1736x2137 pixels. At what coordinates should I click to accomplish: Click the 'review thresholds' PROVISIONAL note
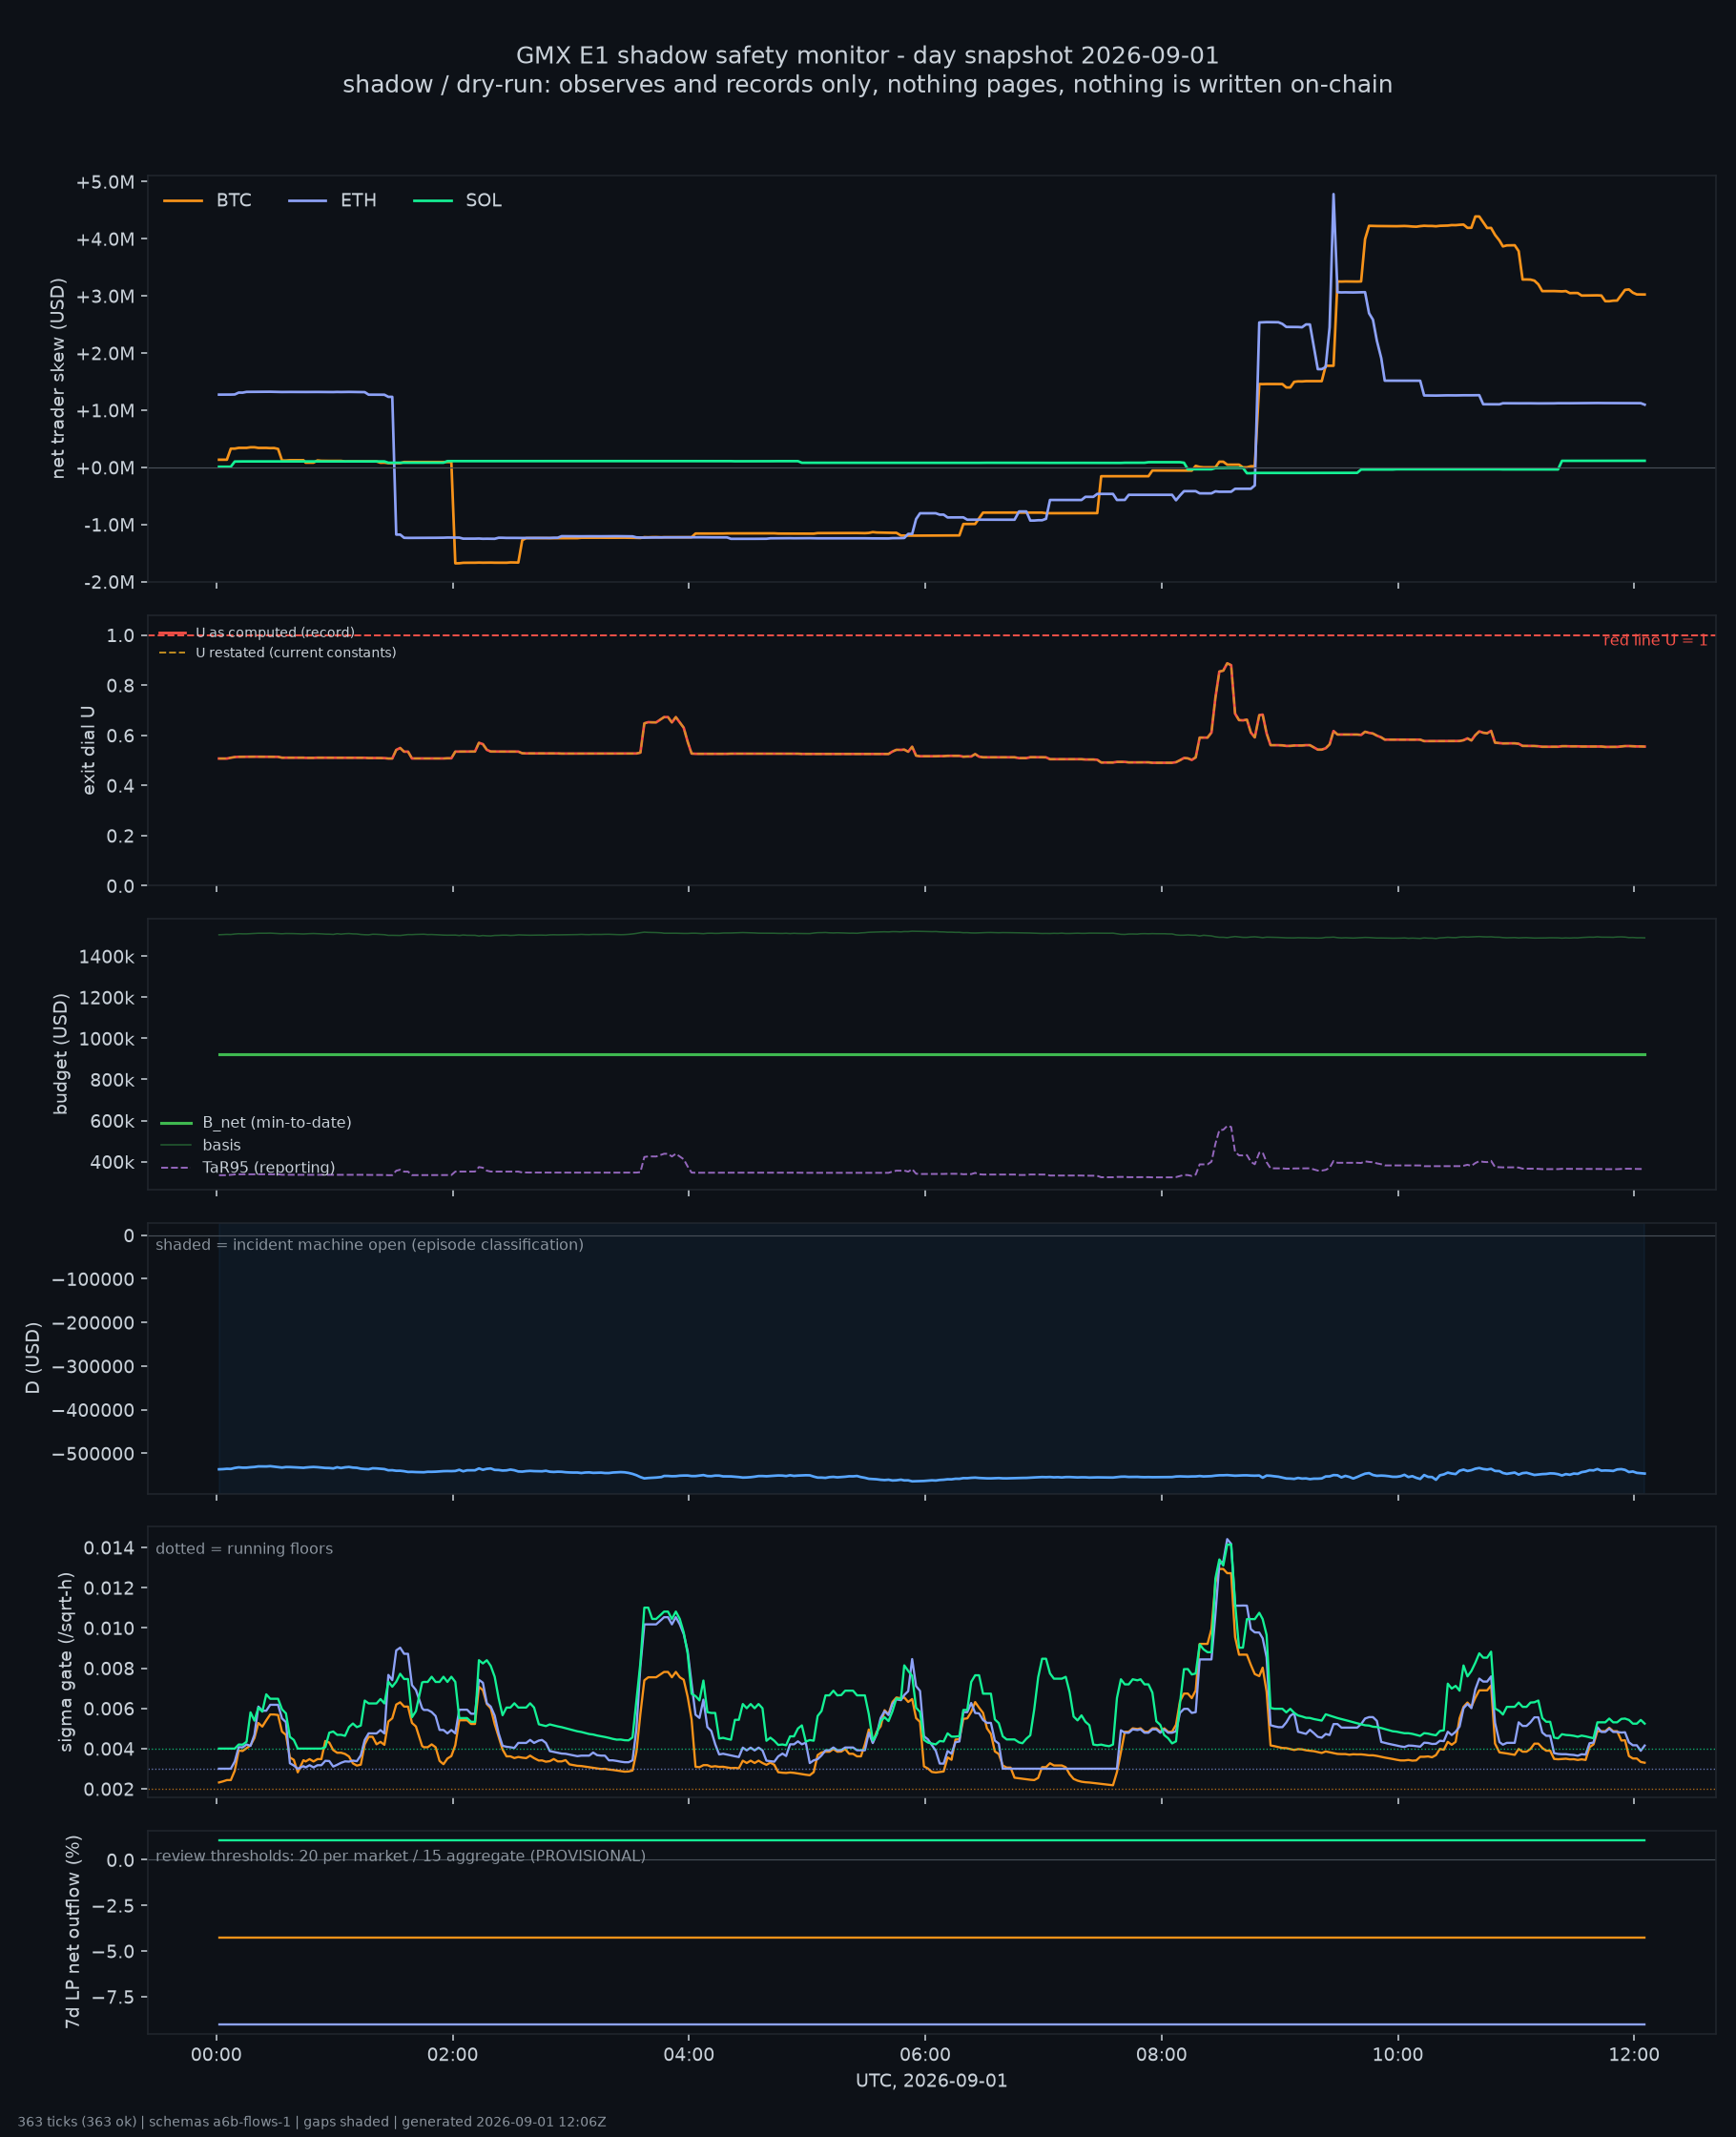click(400, 1856)
